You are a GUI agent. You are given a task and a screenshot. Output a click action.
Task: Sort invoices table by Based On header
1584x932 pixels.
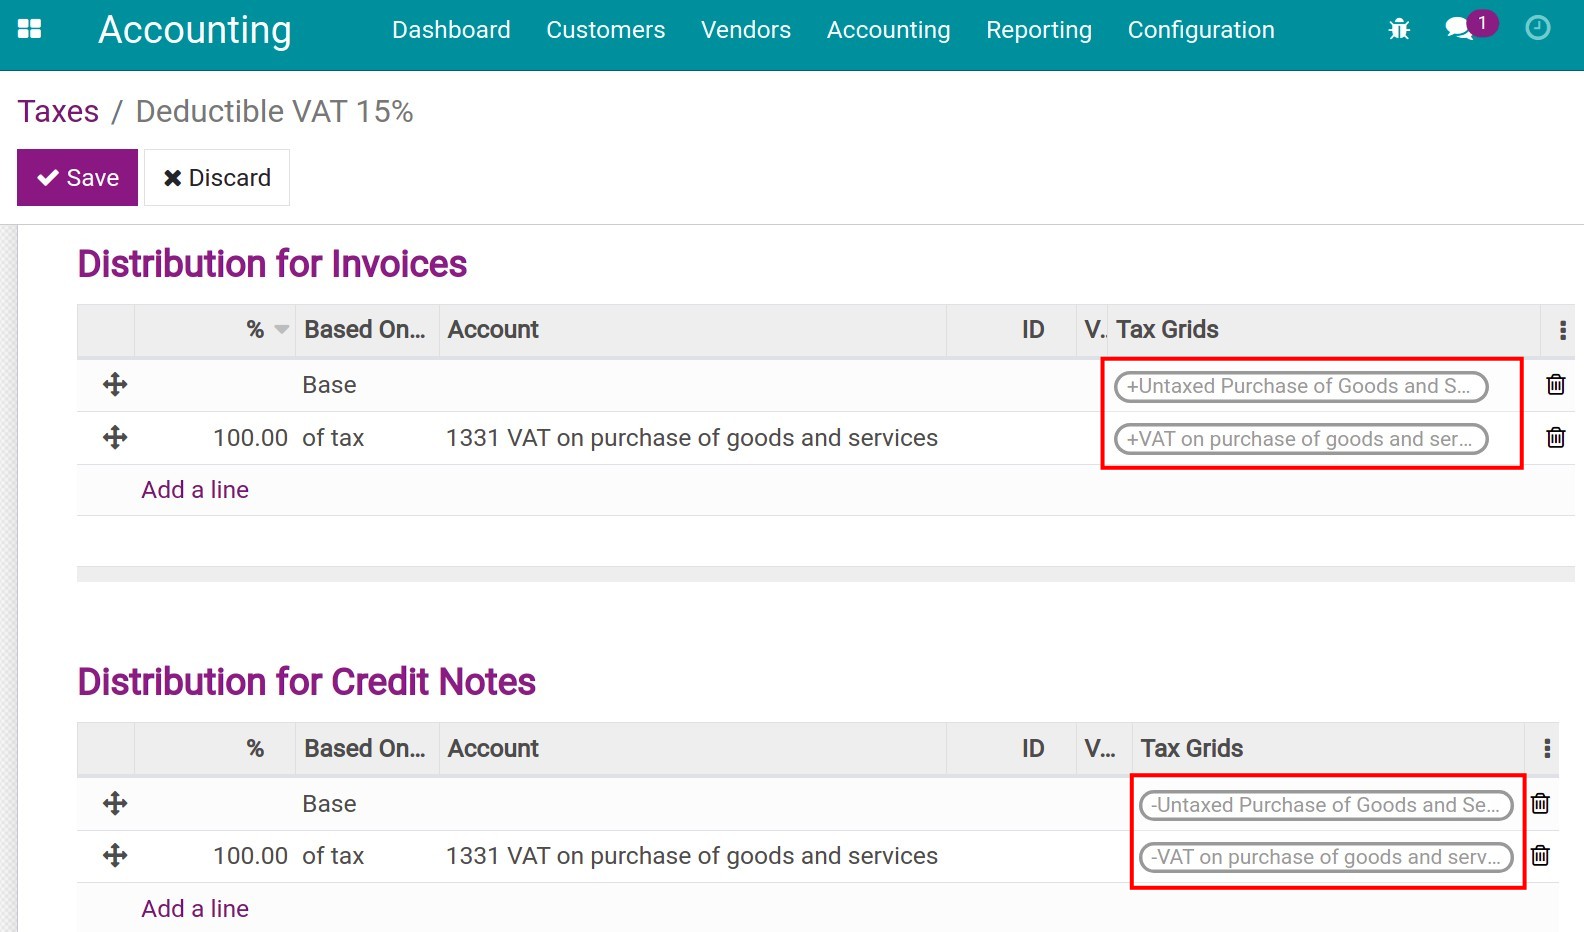point(365,330)
